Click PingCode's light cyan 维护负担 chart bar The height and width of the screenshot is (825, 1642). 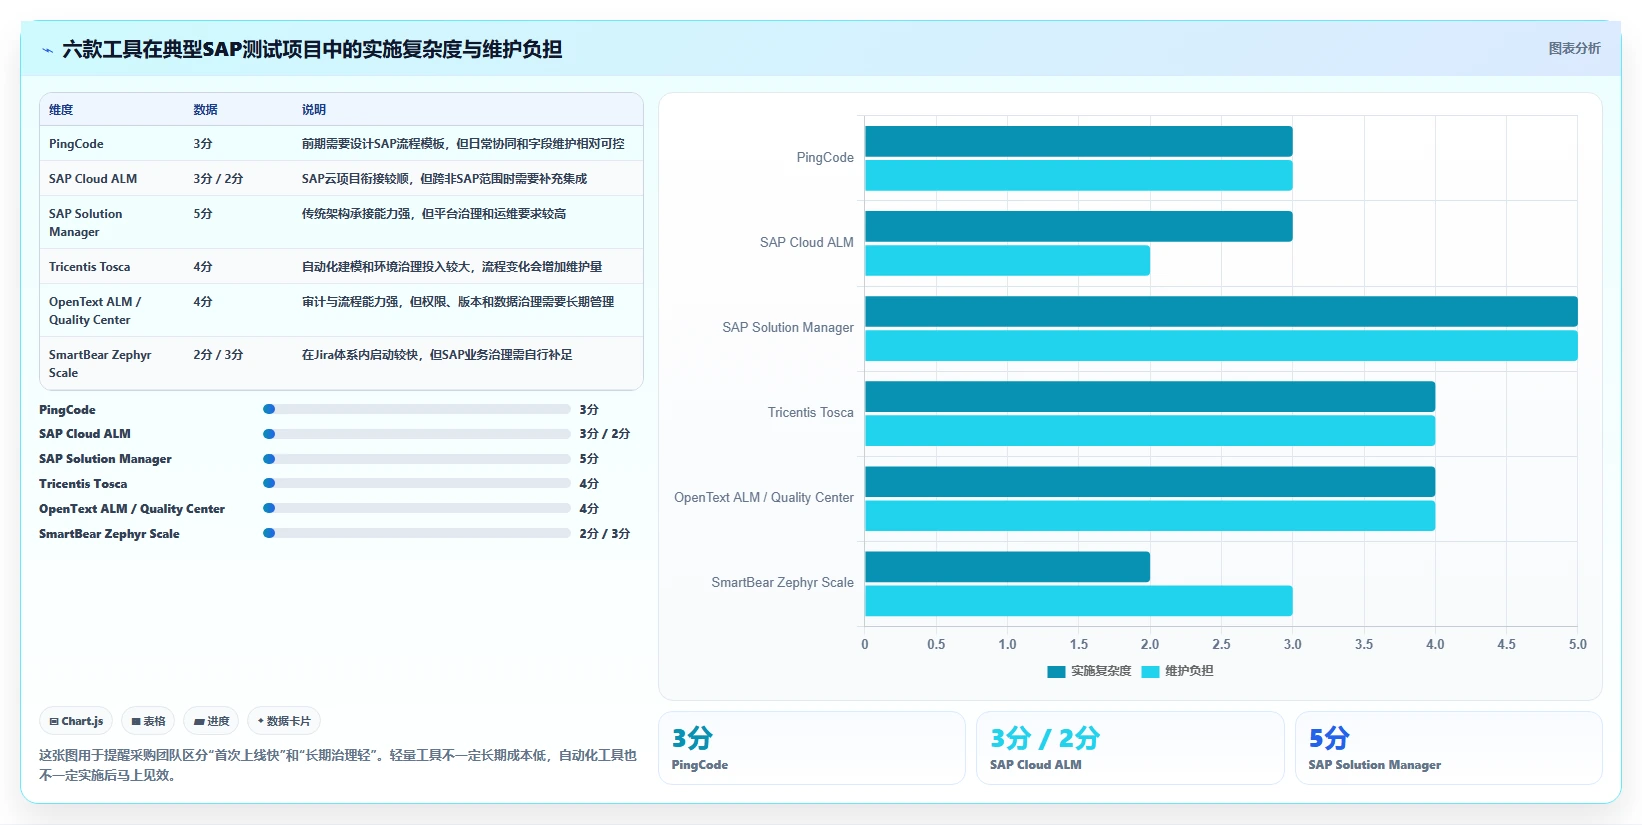[x=1078, y=175]
